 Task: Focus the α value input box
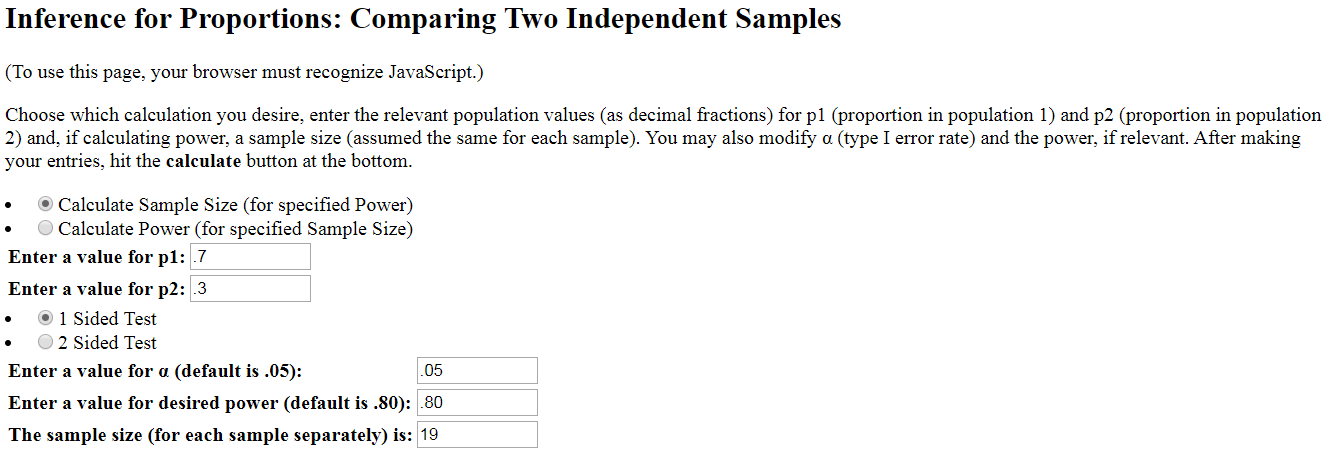tap(477, 371)
